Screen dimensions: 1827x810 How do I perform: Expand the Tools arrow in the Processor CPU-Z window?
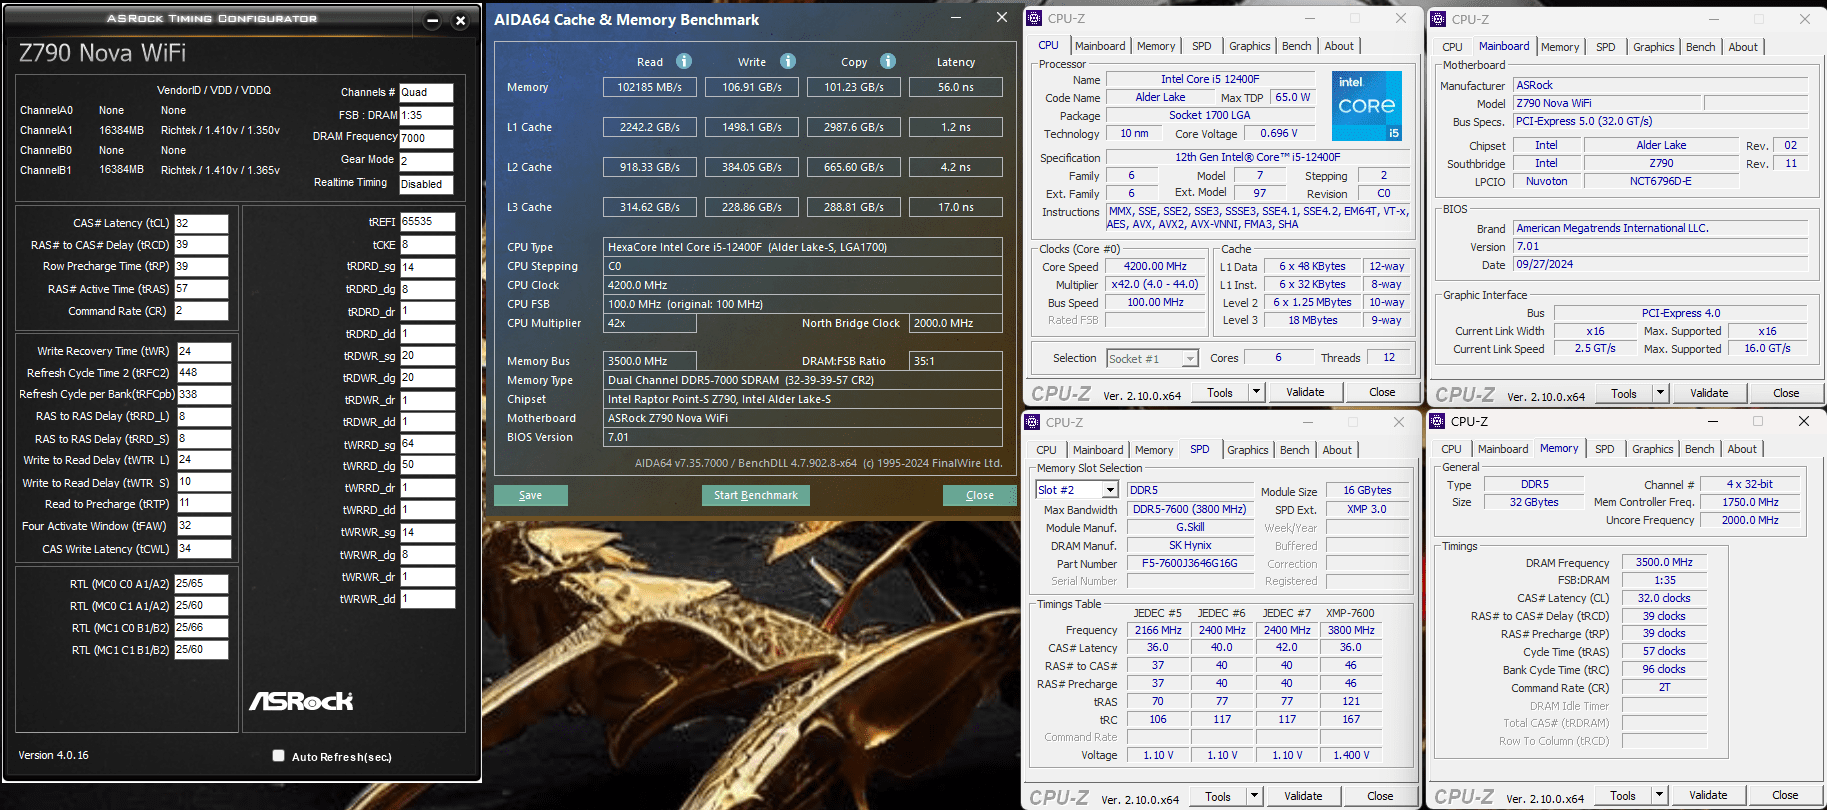pos(1257,392)
